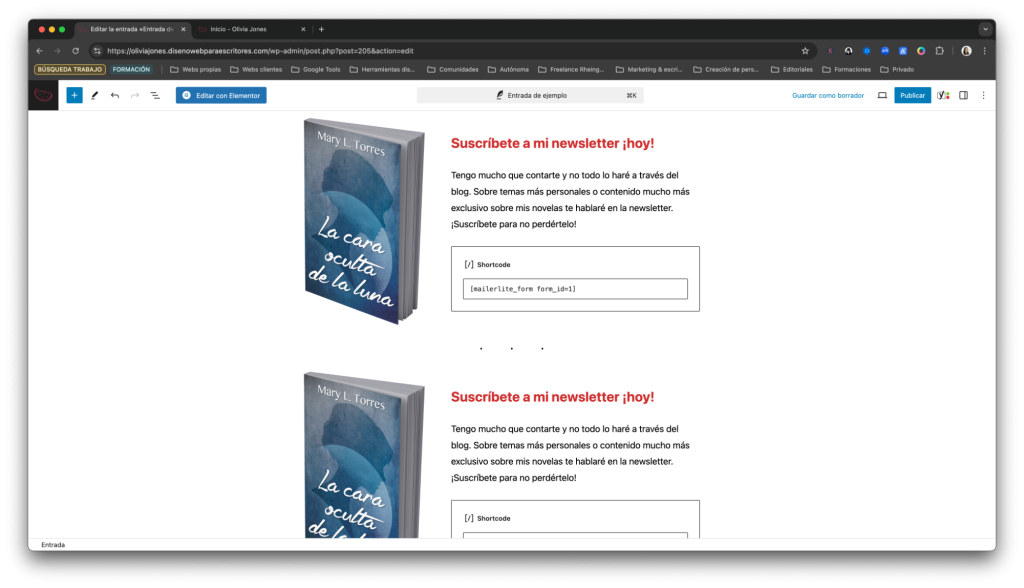Open the editor options three-dot menu
Viewport: 1024px width, 588px height.
(x=983, y=95)
